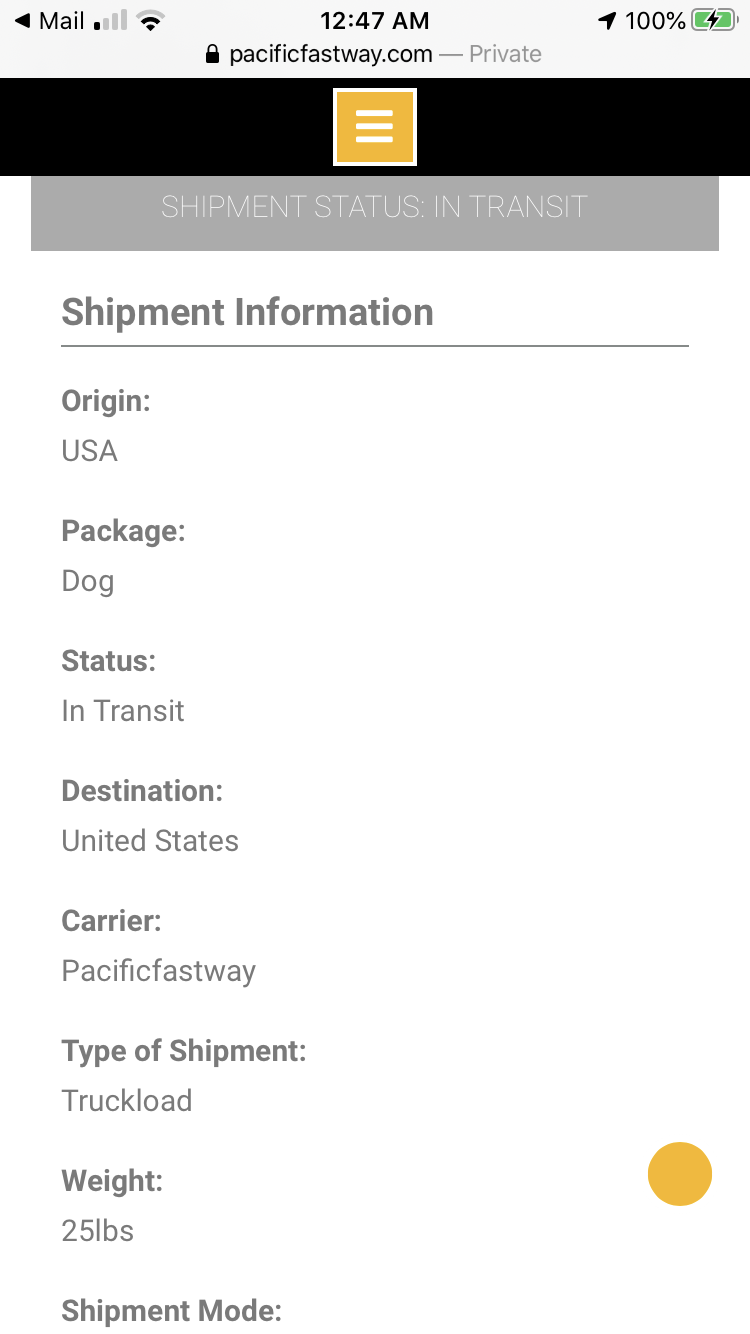Select the Status value In Transit

point(123,711)
